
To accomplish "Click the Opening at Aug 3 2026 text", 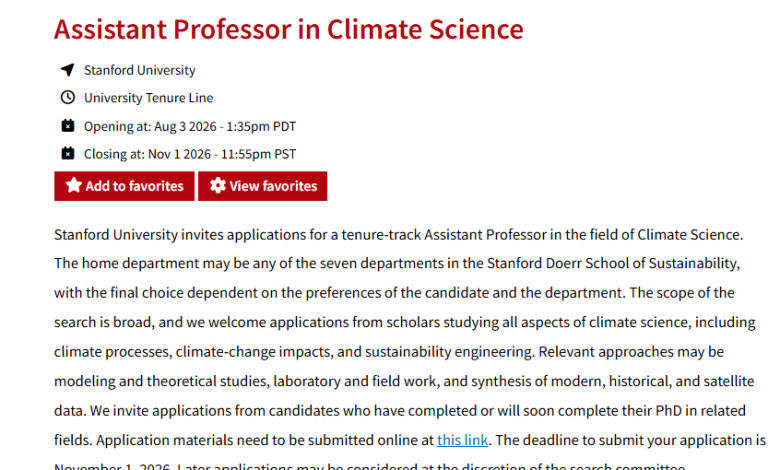I will point(190,126).
